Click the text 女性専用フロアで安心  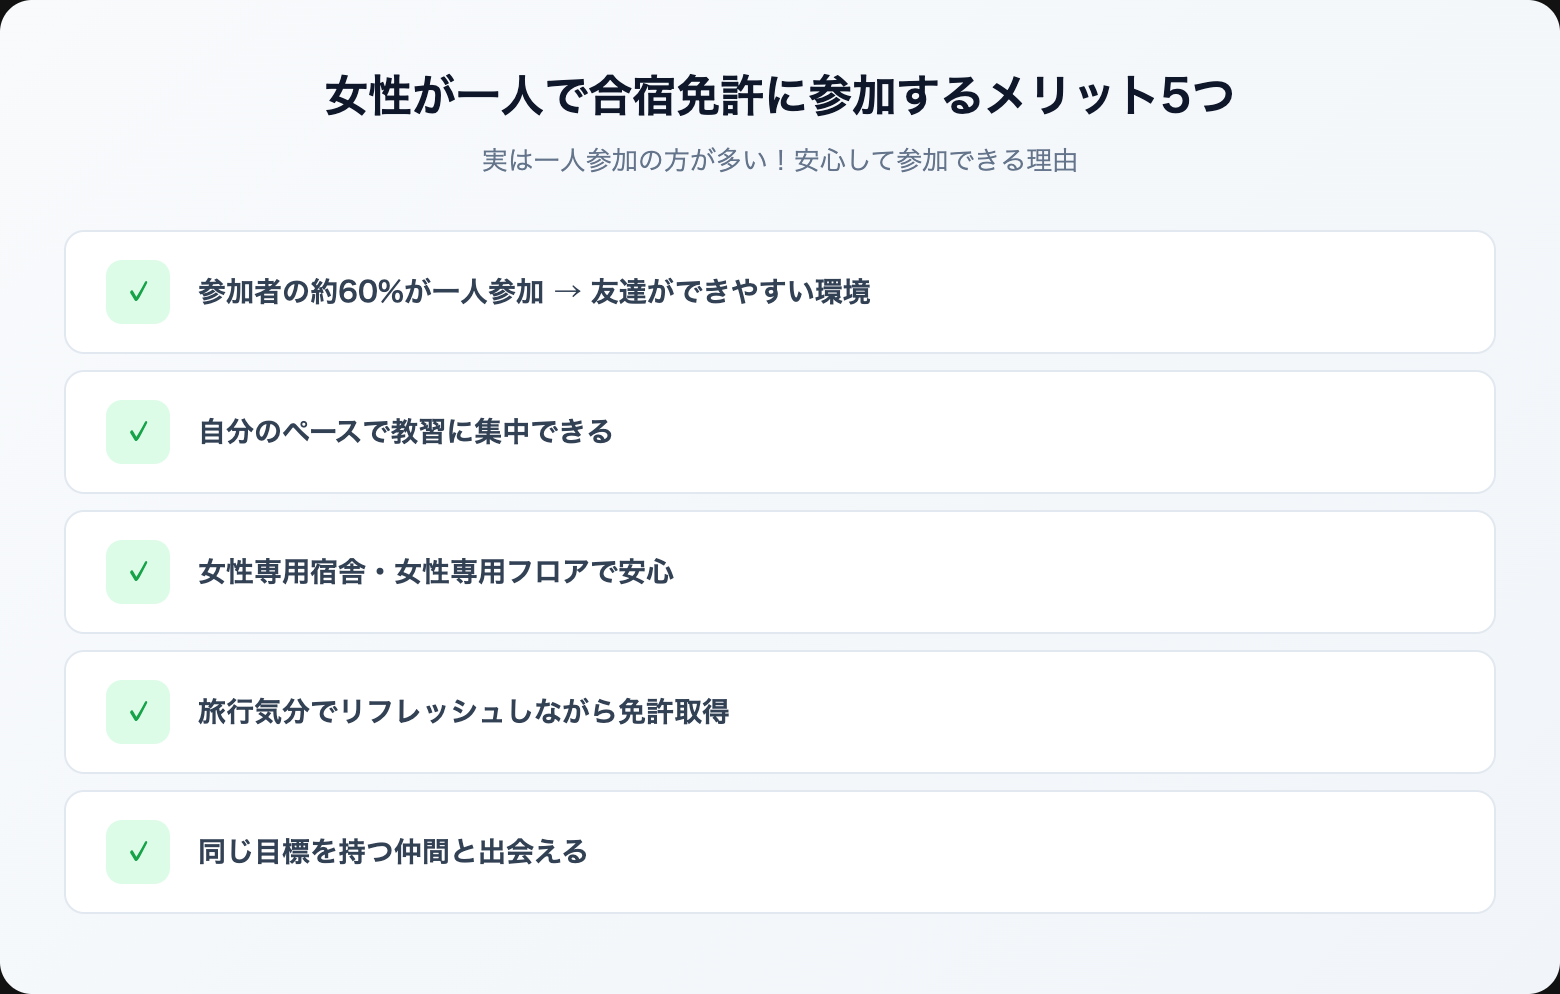pyautogui.click(x=534, y=572)
